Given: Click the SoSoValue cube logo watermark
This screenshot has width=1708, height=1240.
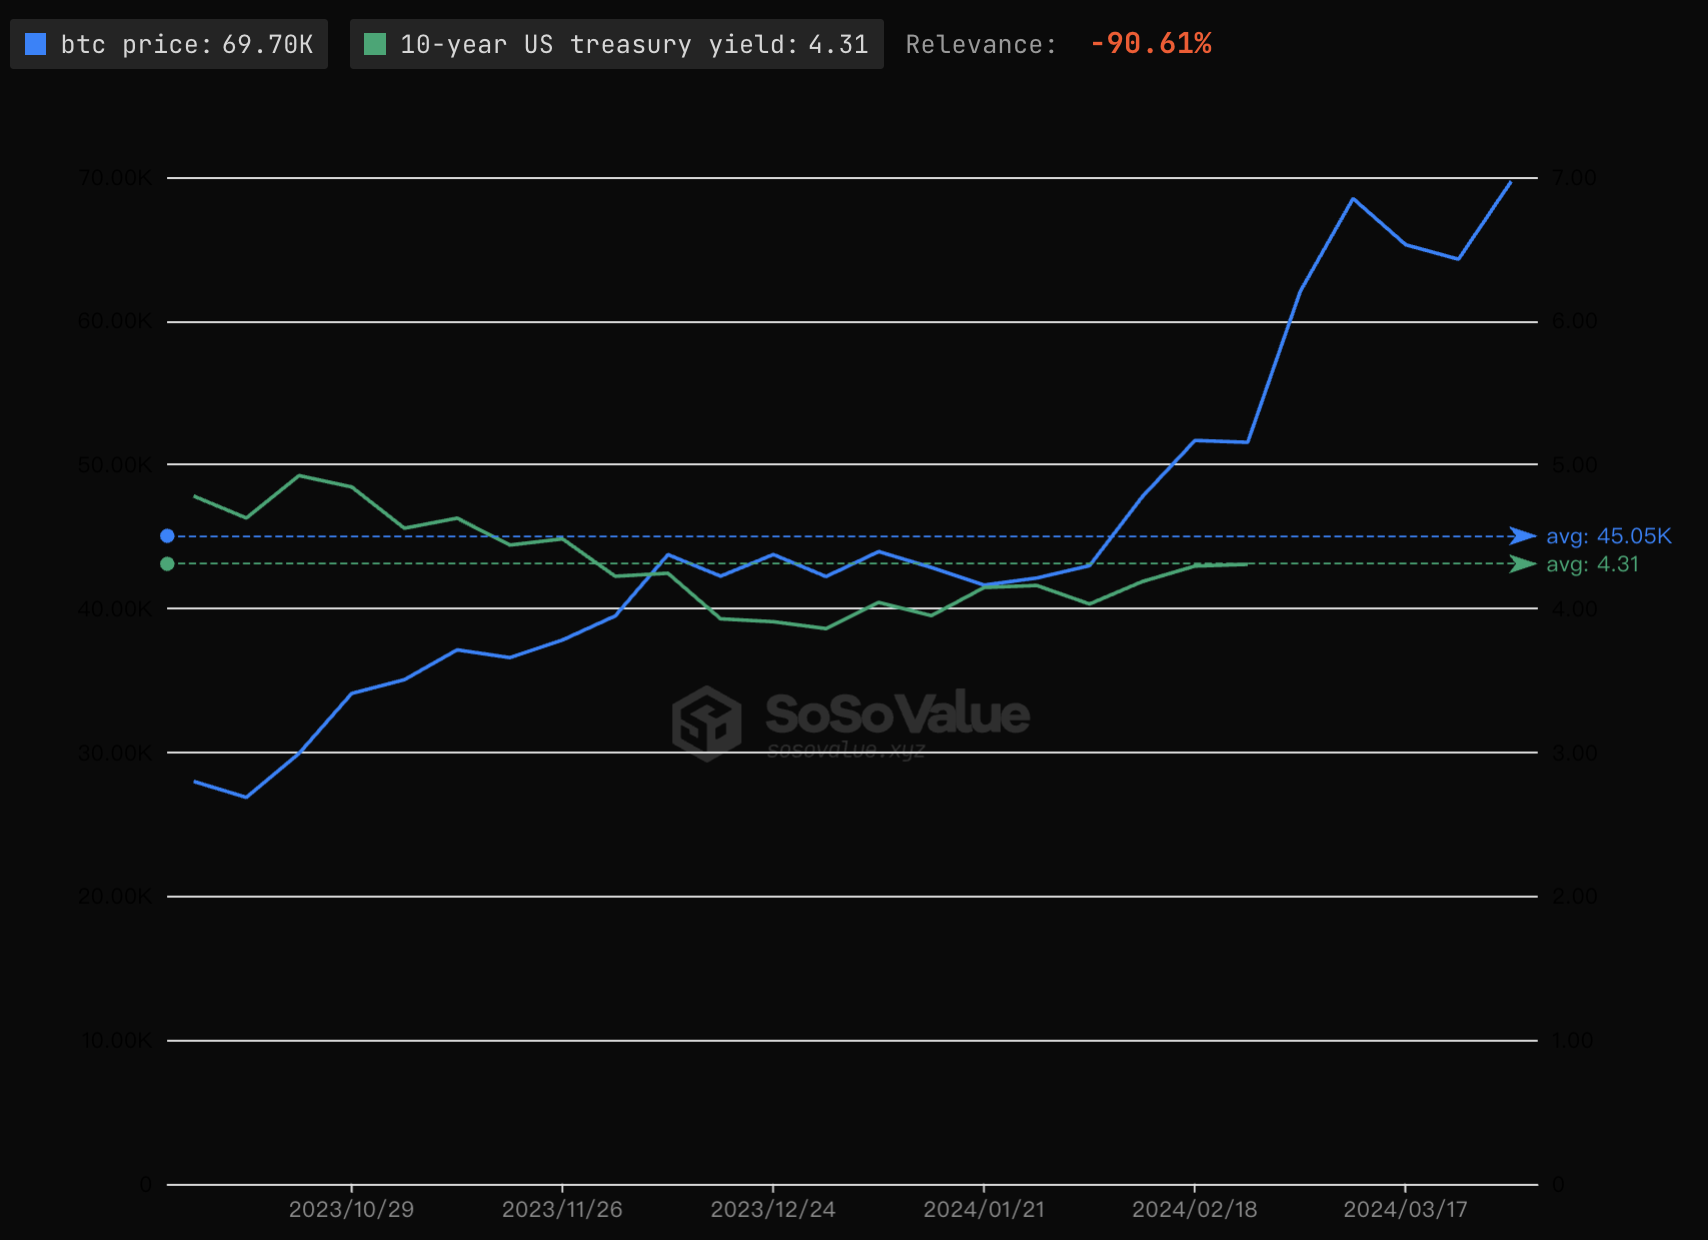Looking at the screenshot, I should [707, 721].
